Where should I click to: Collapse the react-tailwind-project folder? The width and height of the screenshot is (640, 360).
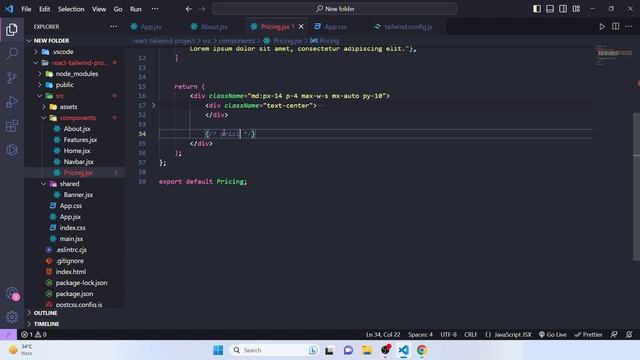tap(80, 63)
